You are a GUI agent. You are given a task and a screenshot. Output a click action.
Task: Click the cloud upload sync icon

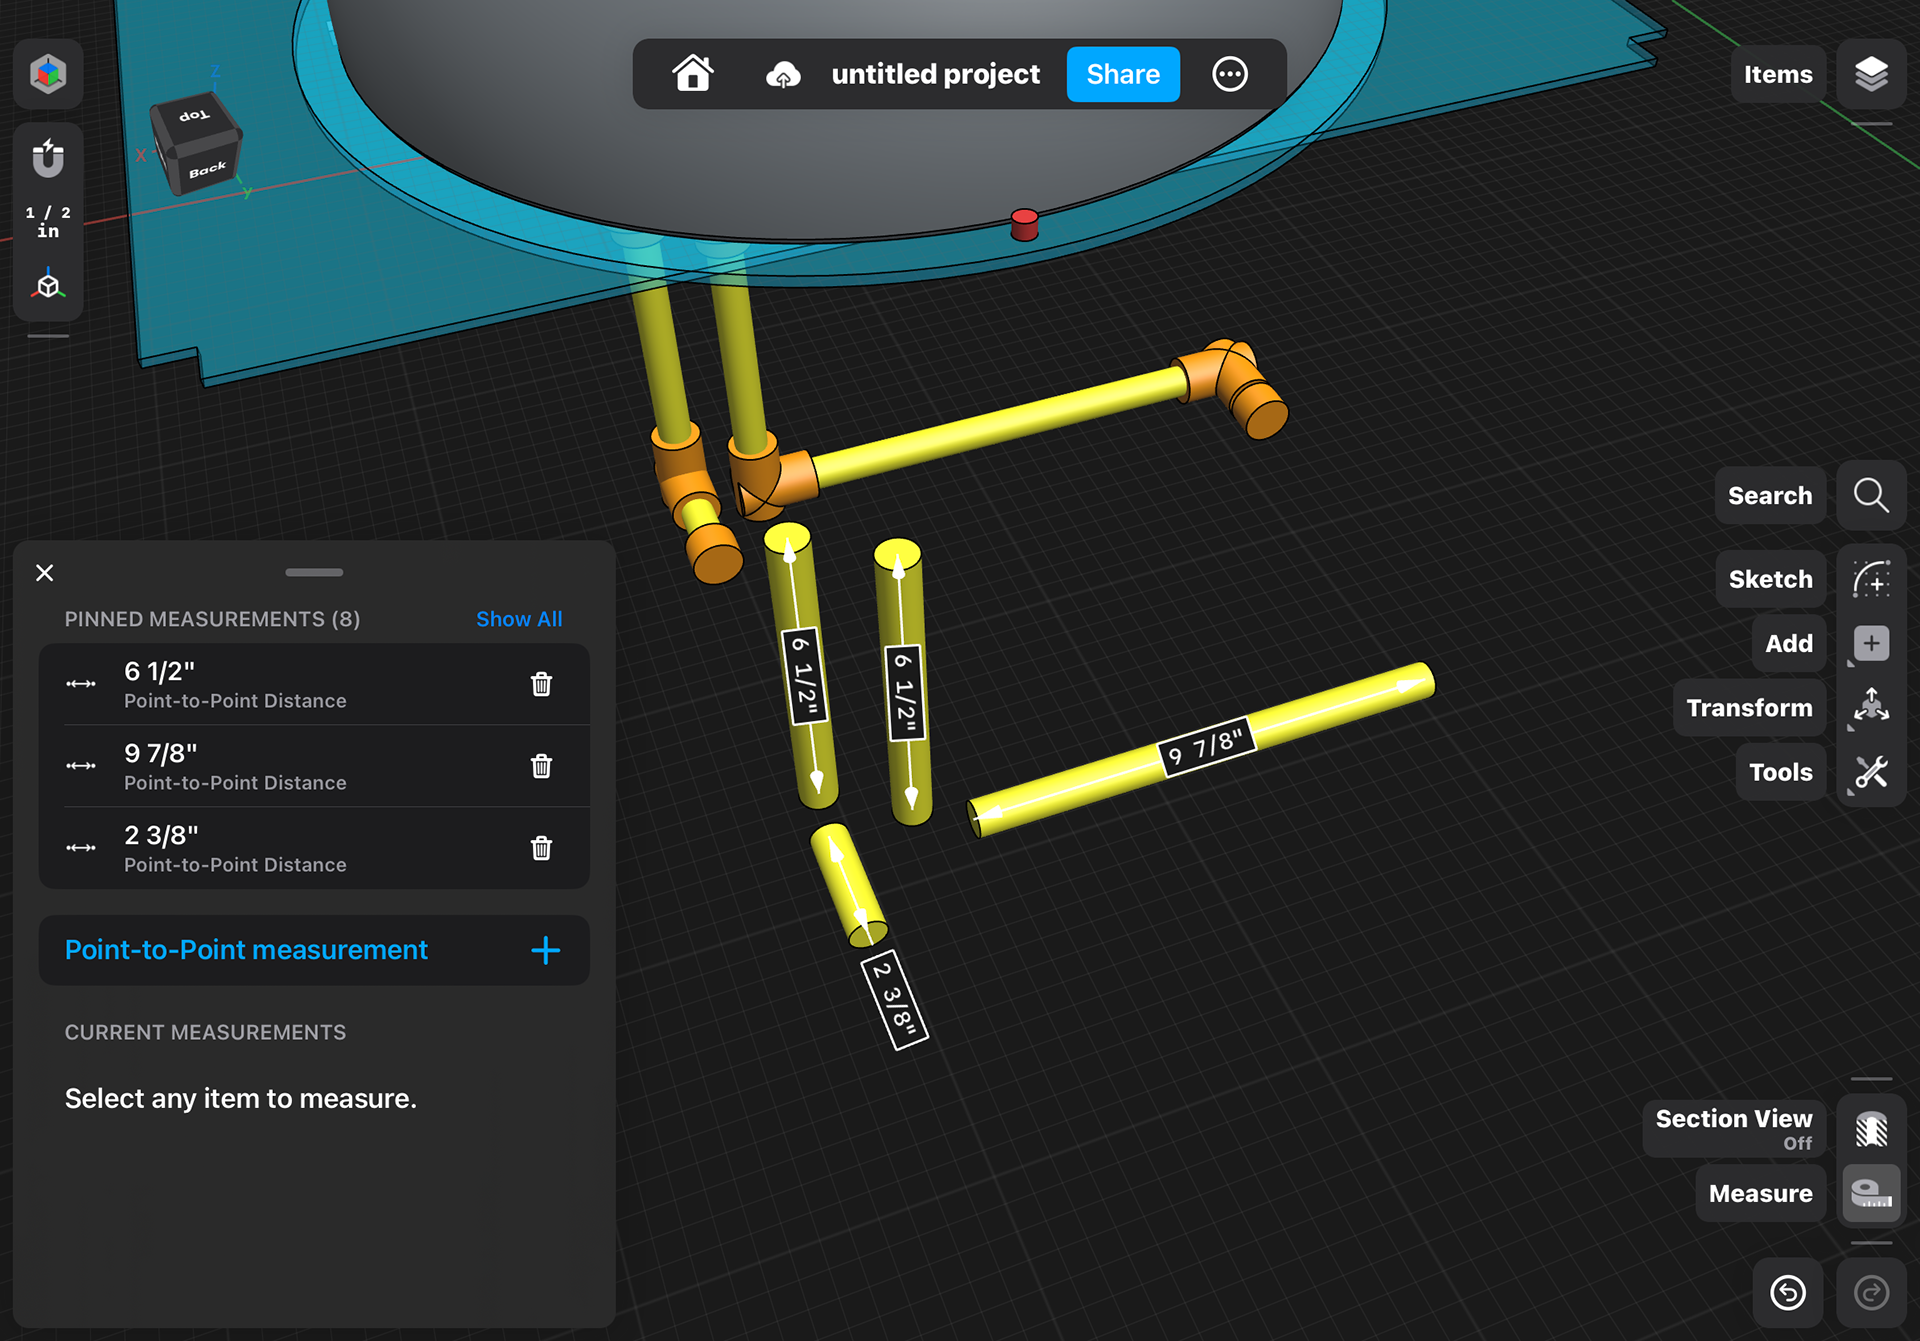point(783,75)
